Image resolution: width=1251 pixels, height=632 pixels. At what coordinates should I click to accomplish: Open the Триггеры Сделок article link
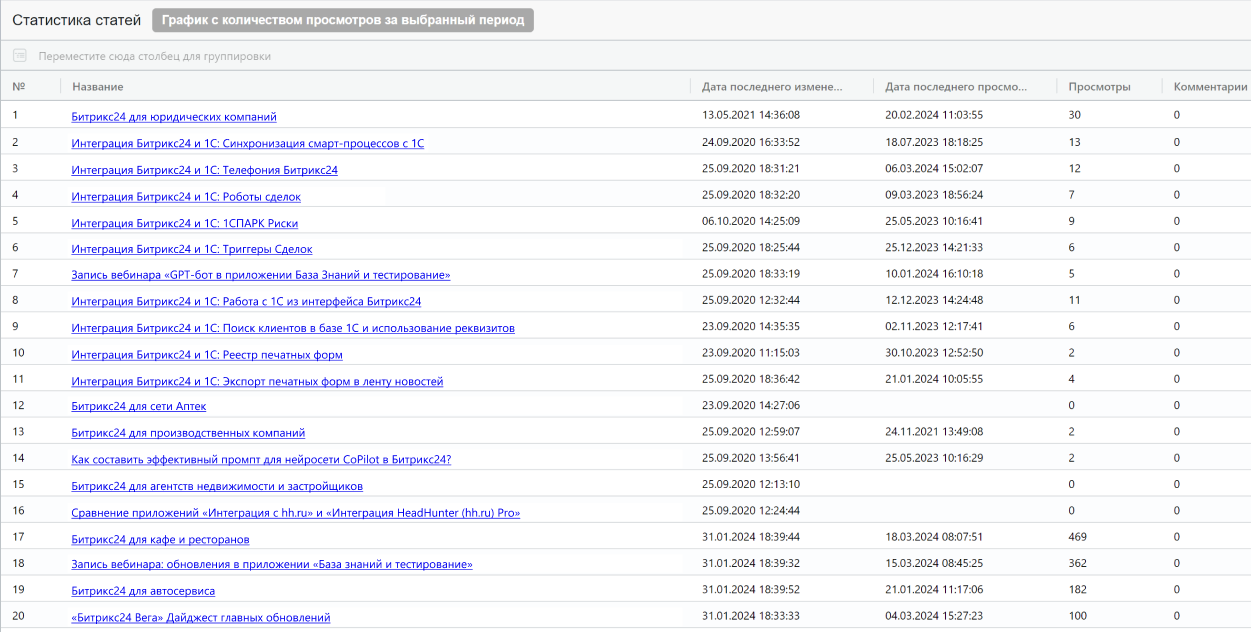(x=192, y=249)
